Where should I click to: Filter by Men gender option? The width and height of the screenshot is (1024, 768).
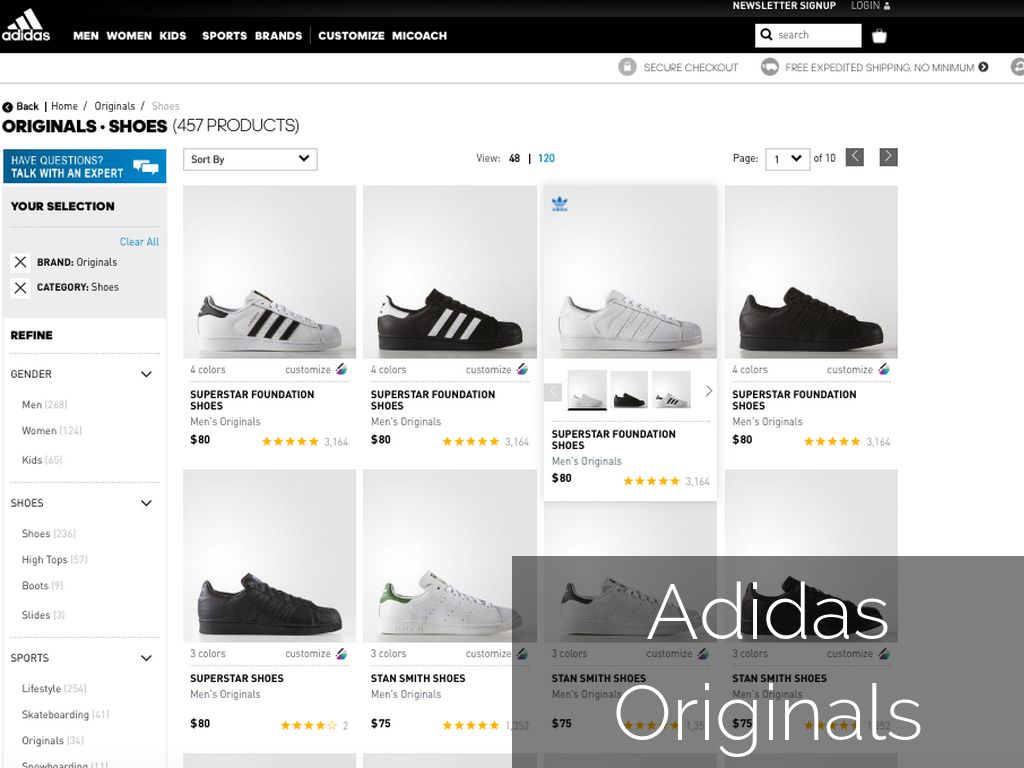(x=32, y=405)
